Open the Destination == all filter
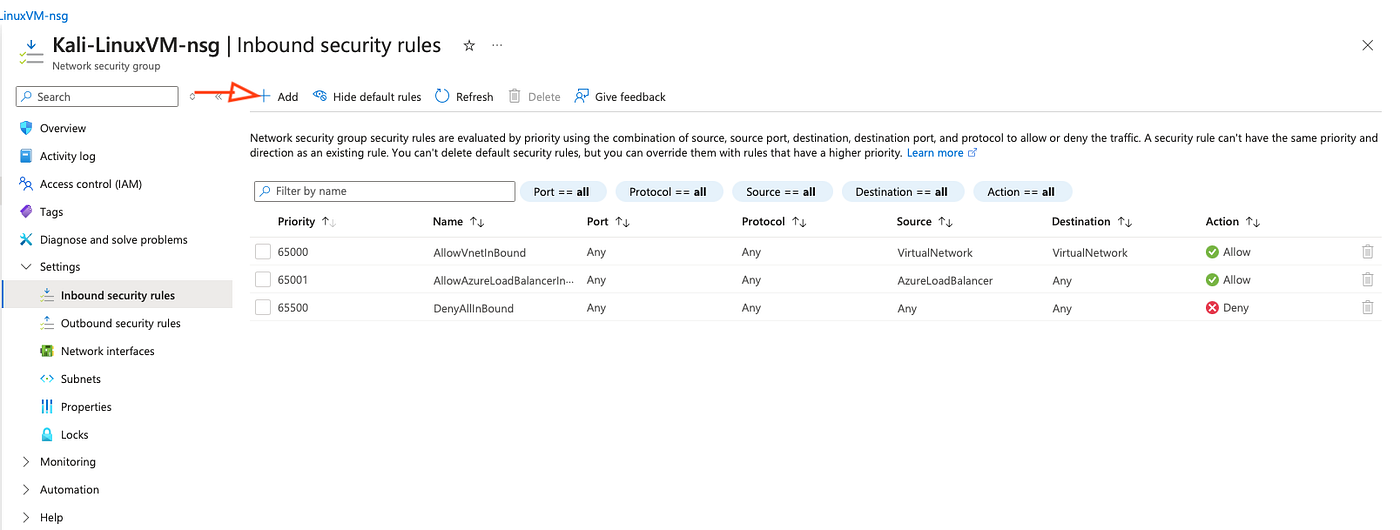The image size is (1400, 530). click(903, 192)
